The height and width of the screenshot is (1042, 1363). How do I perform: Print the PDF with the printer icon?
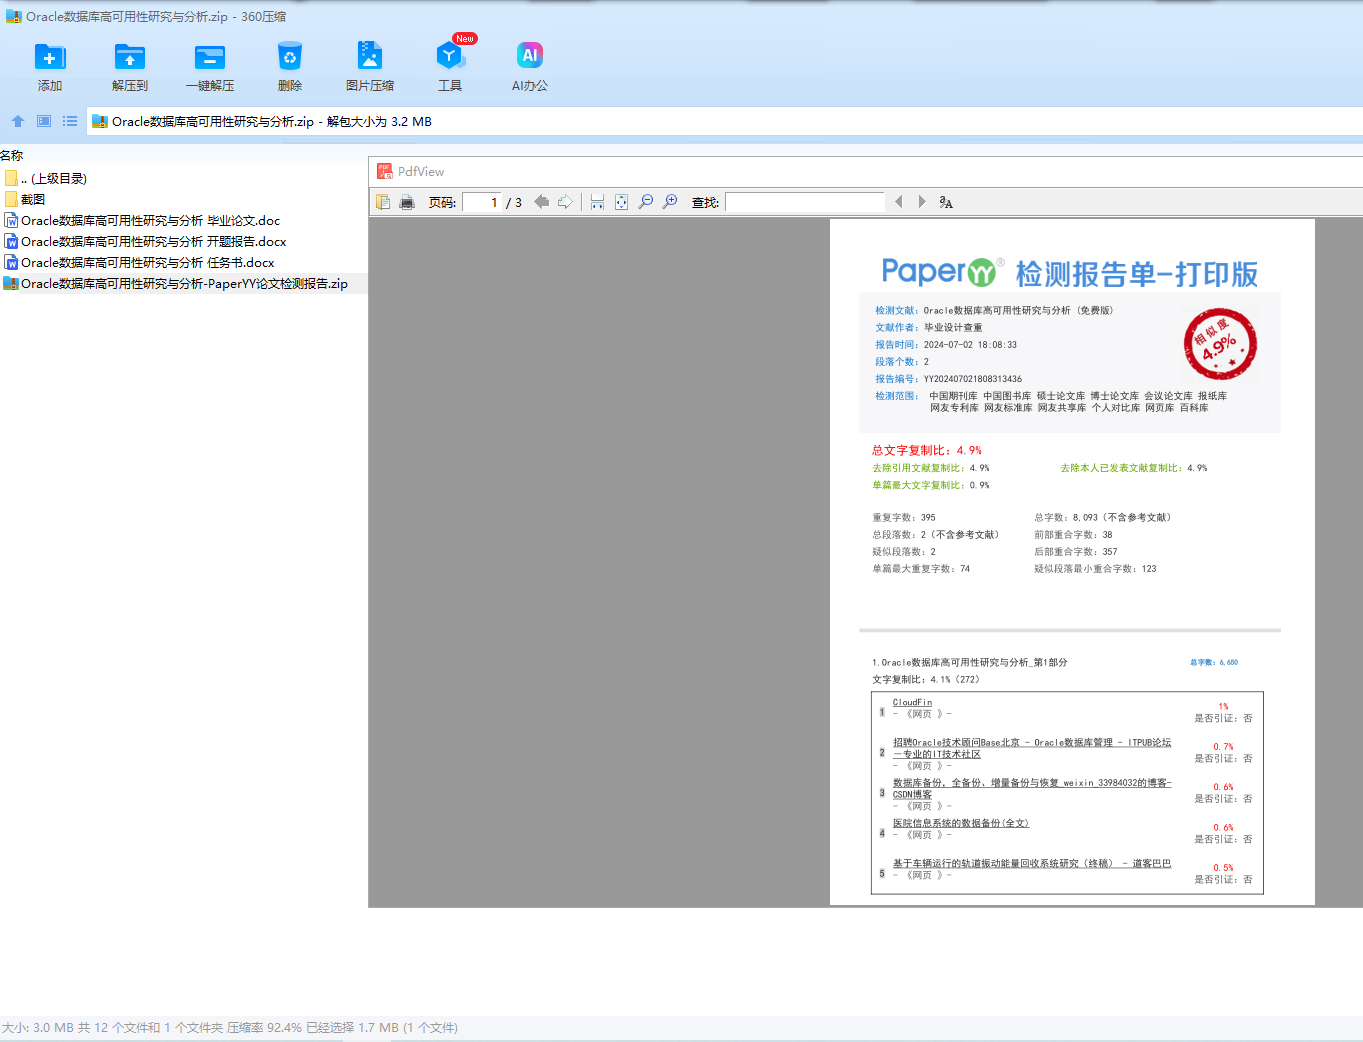pyautogui.click(x=407, y=202)
